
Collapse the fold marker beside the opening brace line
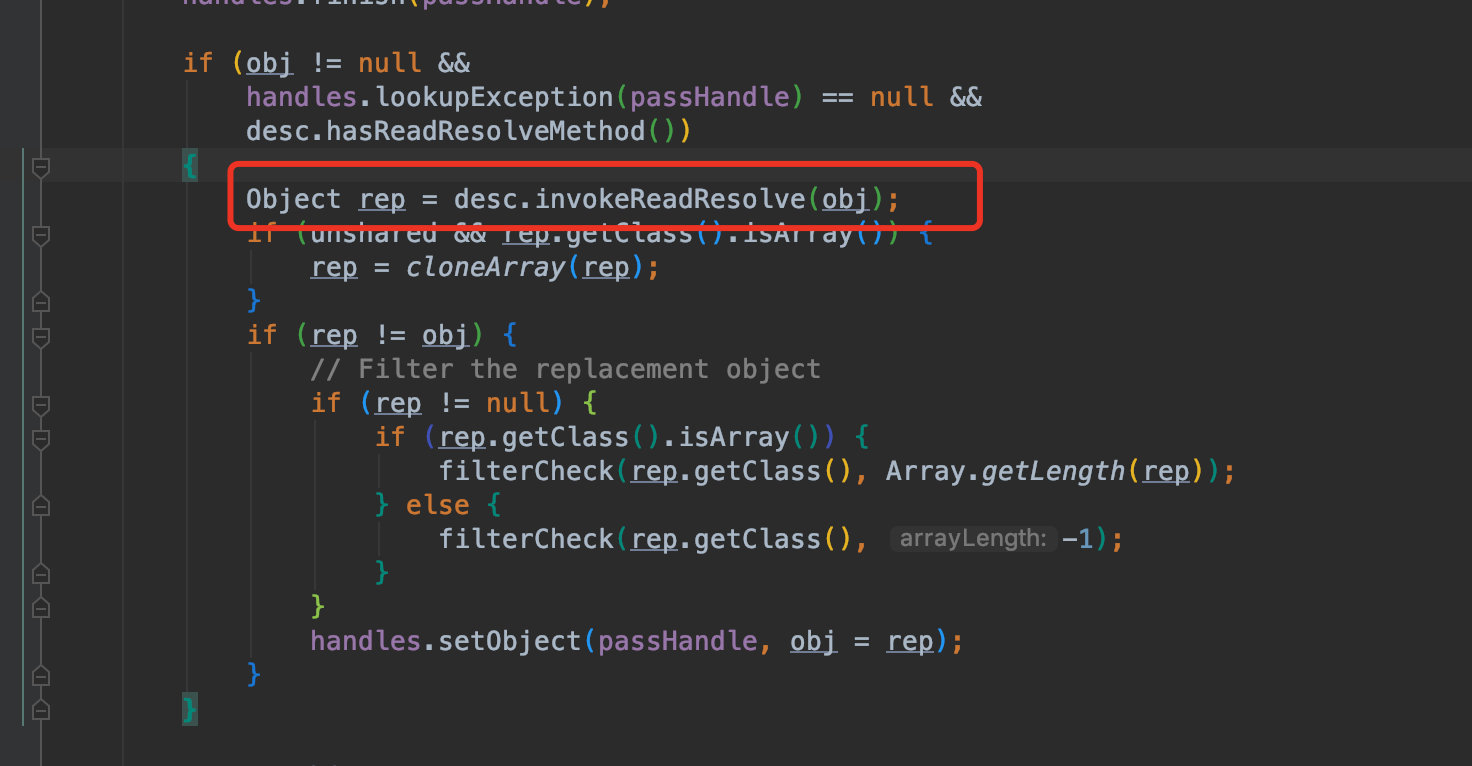41,168
